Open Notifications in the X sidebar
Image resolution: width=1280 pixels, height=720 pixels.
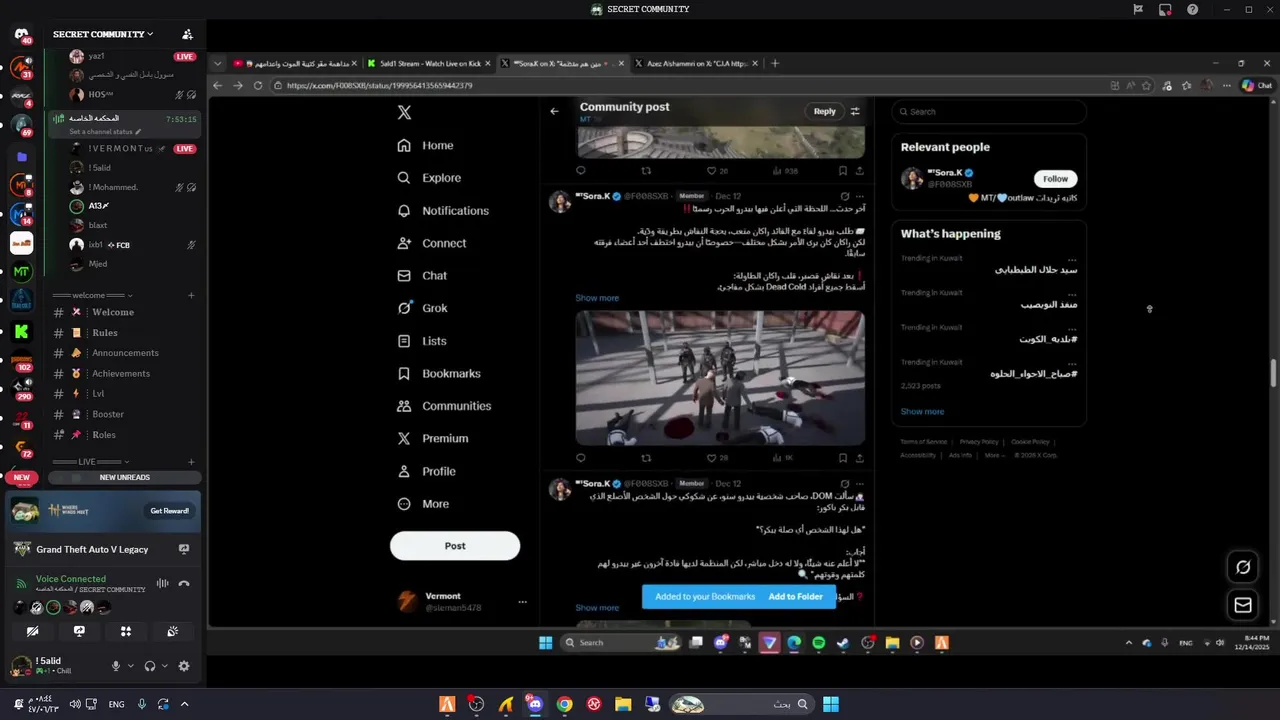coord(443,211)
